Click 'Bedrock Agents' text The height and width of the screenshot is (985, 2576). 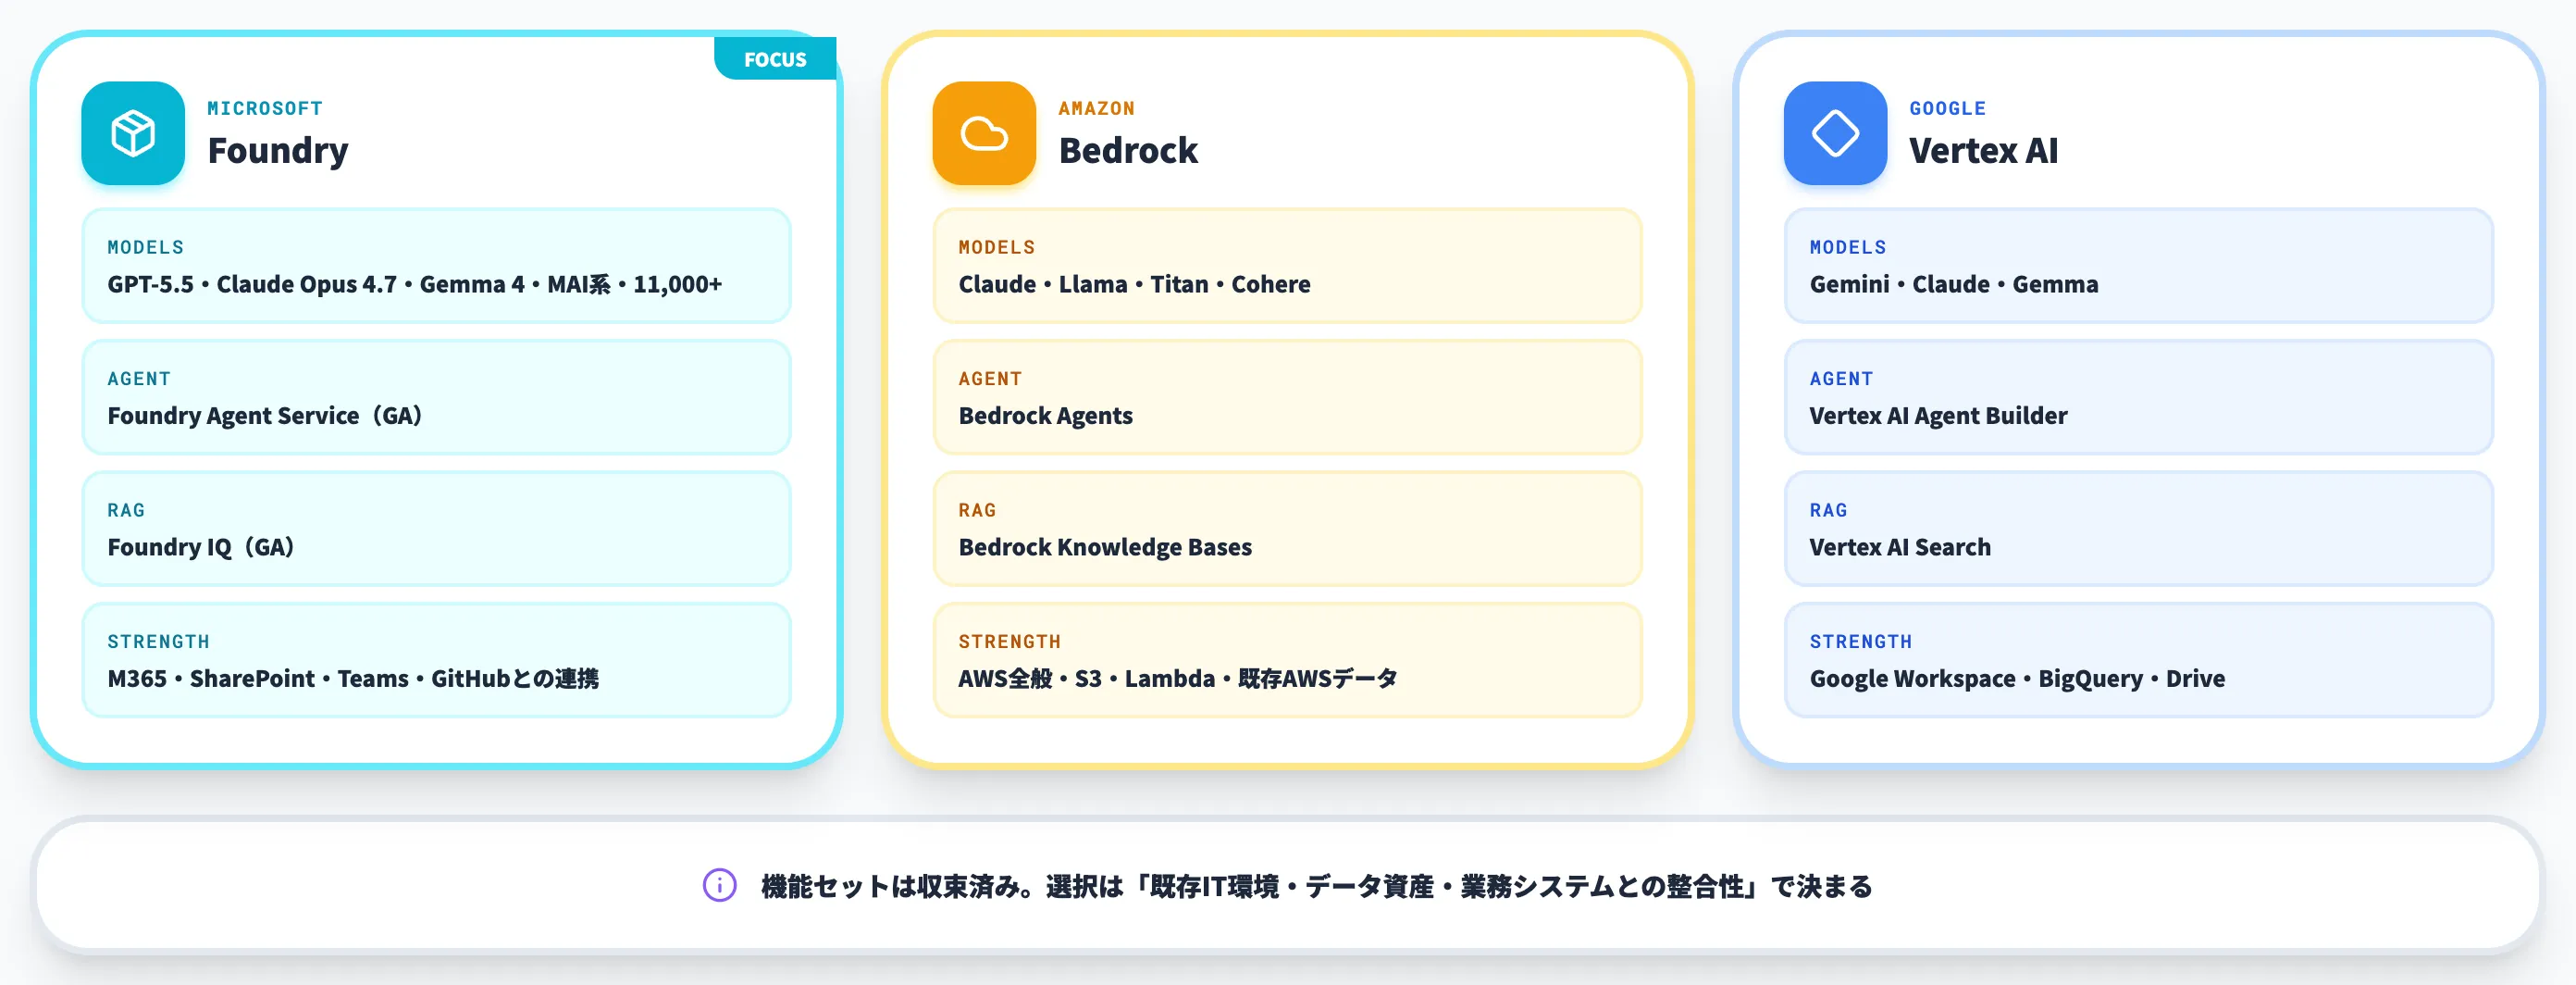tap(1045, 416)
